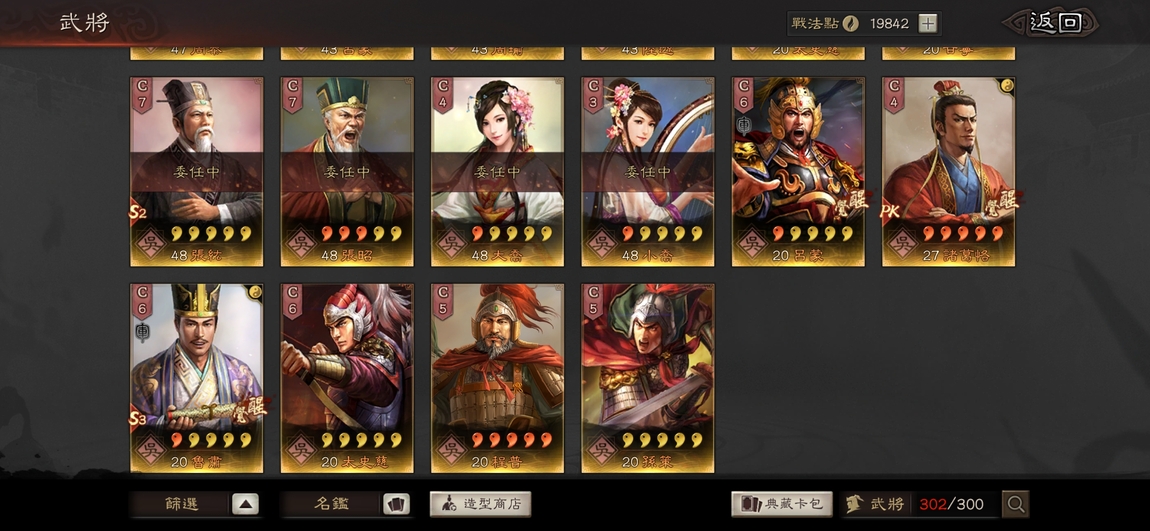Open the 典藏卡包 button
Viewport: 1150px width, 531px height.
click(x=782, y=504)
